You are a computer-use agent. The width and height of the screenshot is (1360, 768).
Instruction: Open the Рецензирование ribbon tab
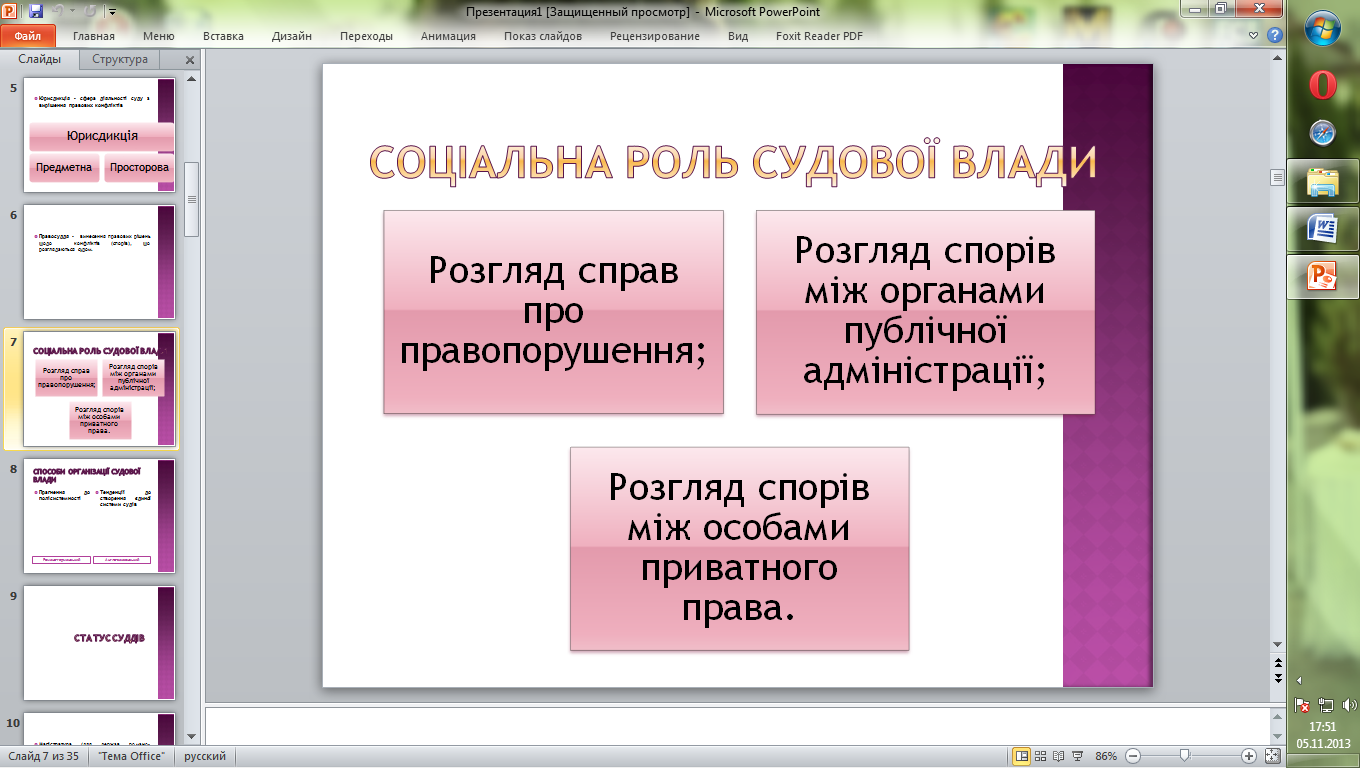tap(655, 36)
